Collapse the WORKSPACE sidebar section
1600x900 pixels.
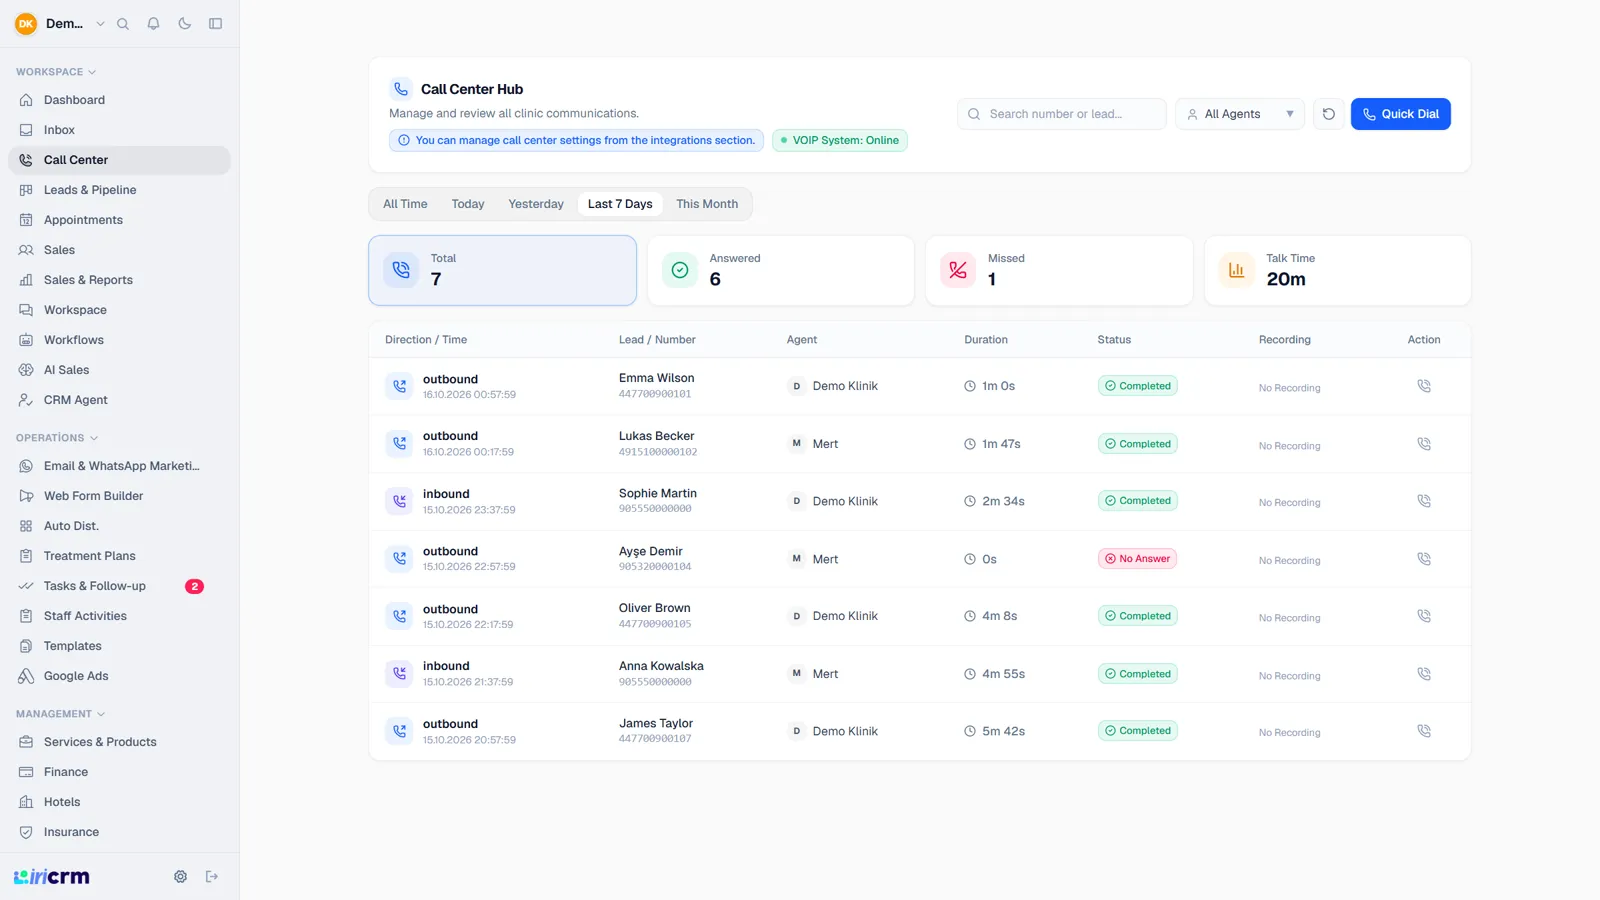click(56, 72)
